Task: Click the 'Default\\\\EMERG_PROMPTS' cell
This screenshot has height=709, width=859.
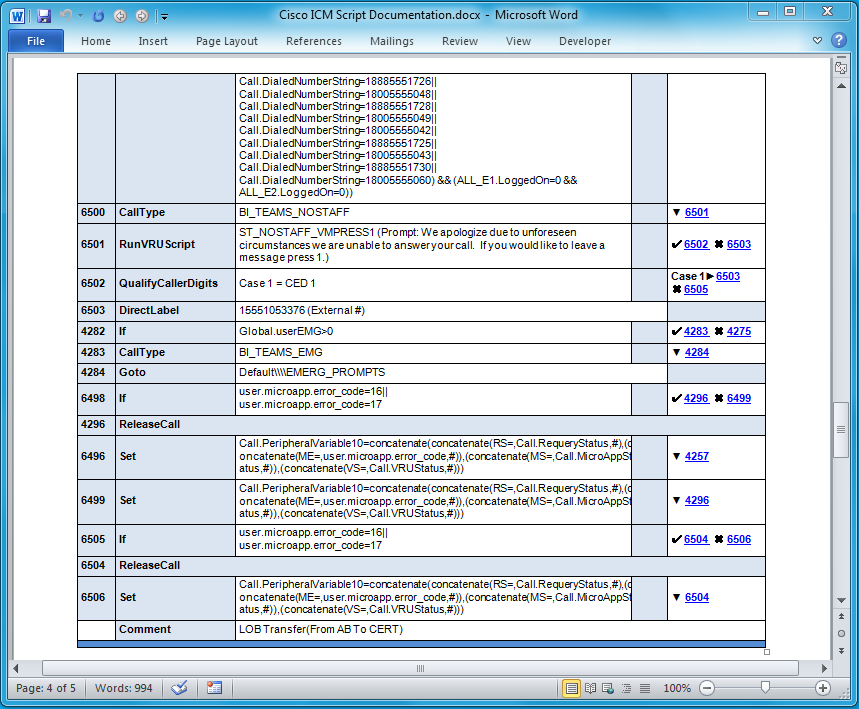Action: pos(451,373)
